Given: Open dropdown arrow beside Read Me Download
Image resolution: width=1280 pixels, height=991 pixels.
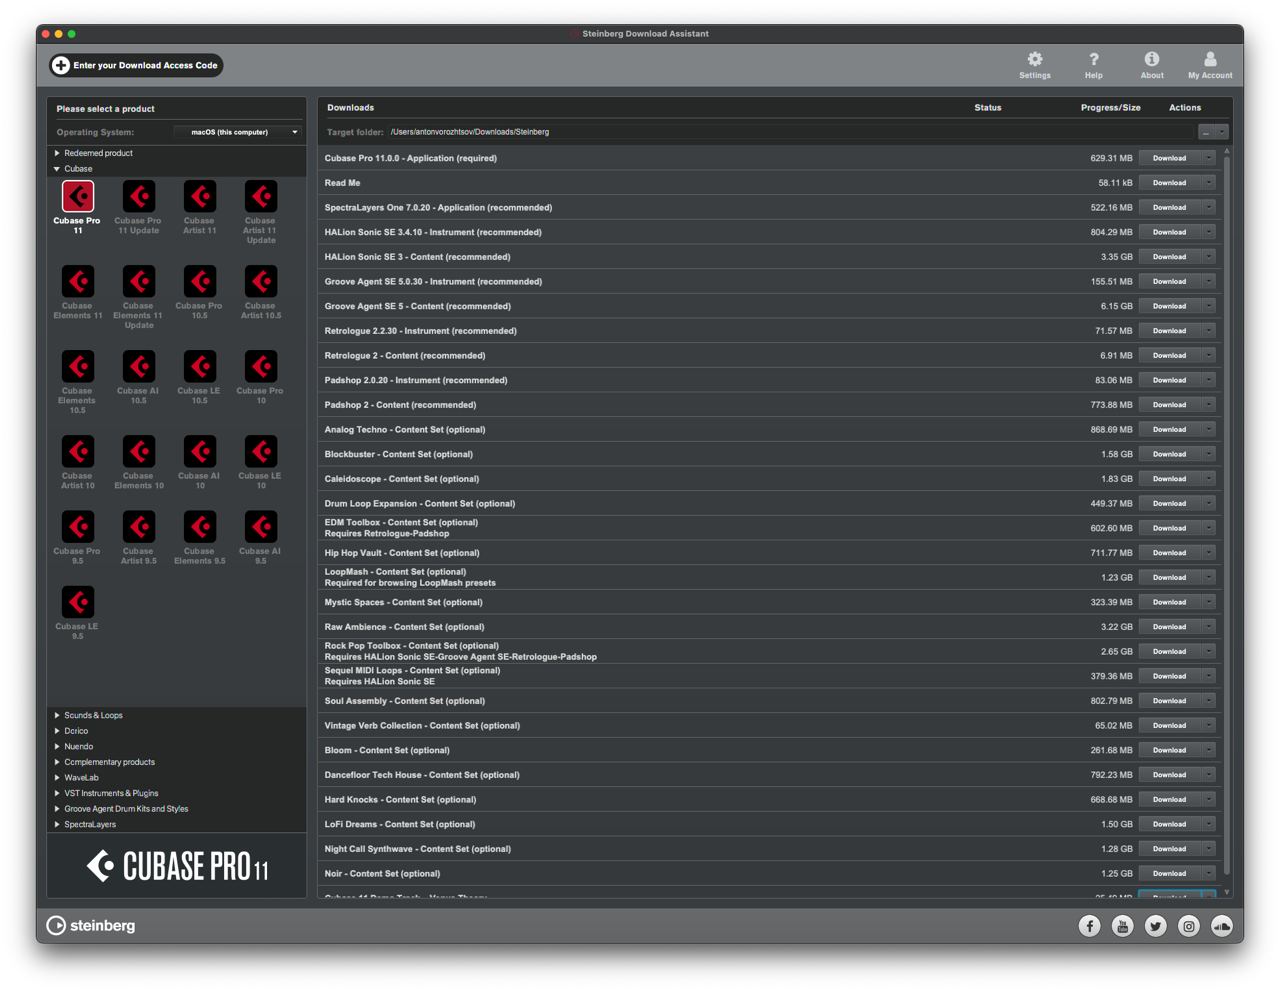Looking at the screenshot, I should pyautogui.click(x=1209, y=183).
